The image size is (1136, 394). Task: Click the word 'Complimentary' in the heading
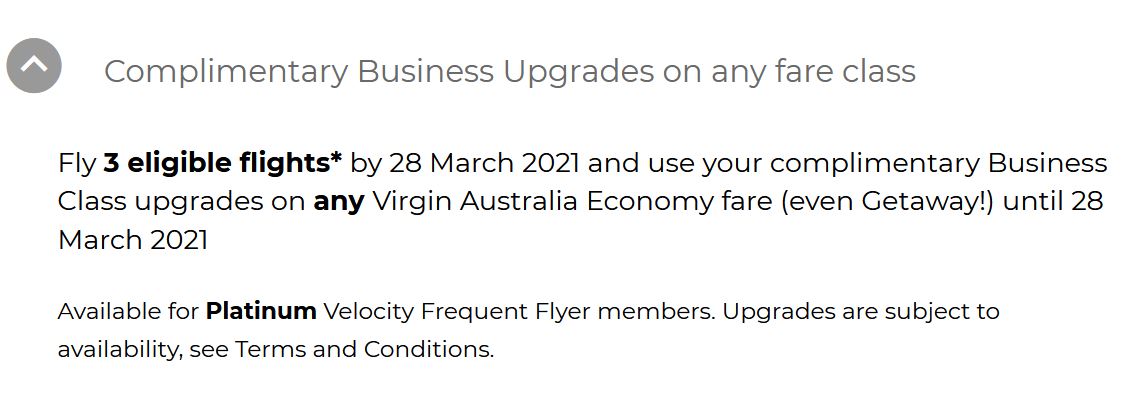point(226,72)
